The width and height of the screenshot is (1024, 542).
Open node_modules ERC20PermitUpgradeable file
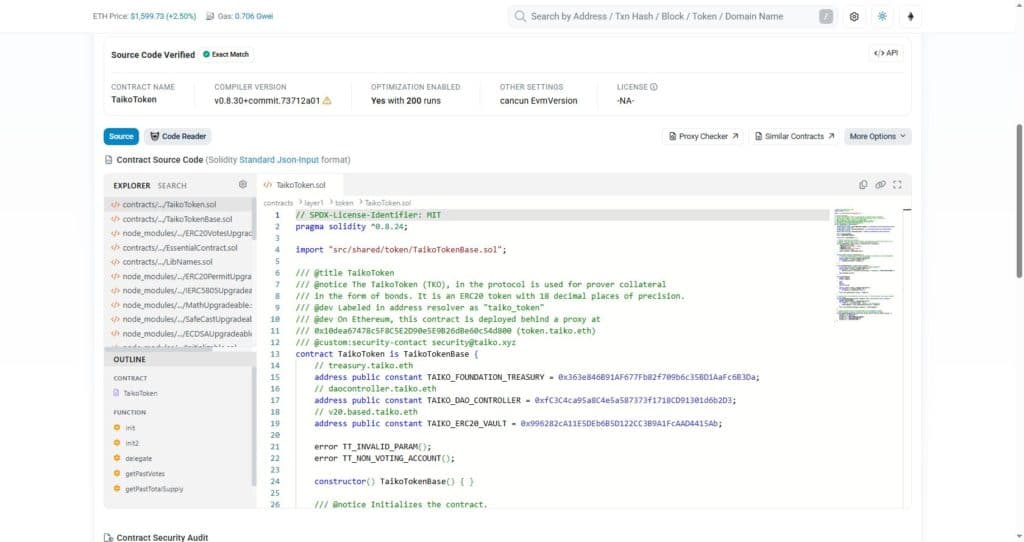coord(180,276)
